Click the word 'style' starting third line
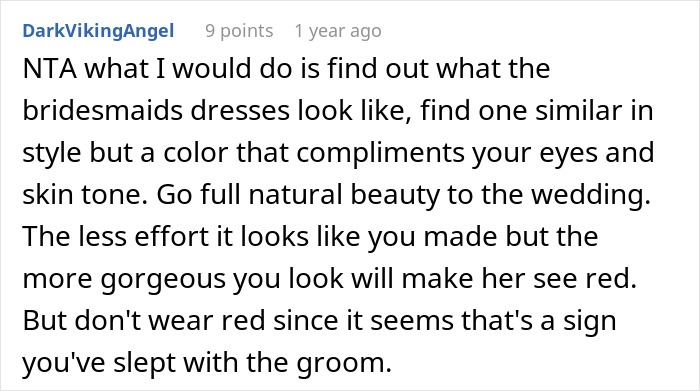The width and height of the screenshot is (700, 391). tap(52, 153)
